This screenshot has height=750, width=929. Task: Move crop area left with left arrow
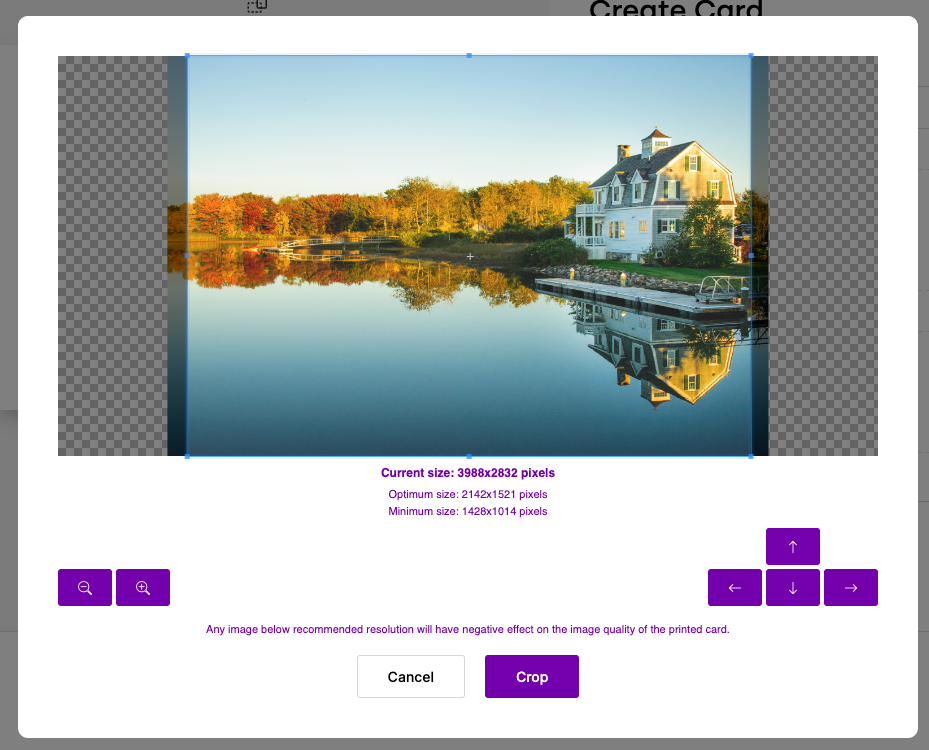coord(735,587)
